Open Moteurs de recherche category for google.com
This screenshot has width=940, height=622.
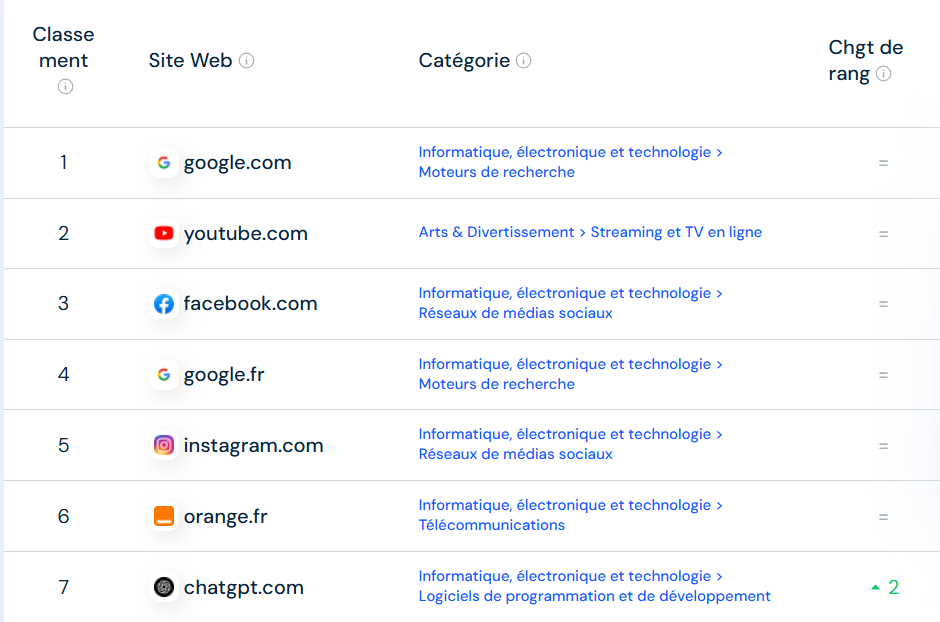click(496, 172)
